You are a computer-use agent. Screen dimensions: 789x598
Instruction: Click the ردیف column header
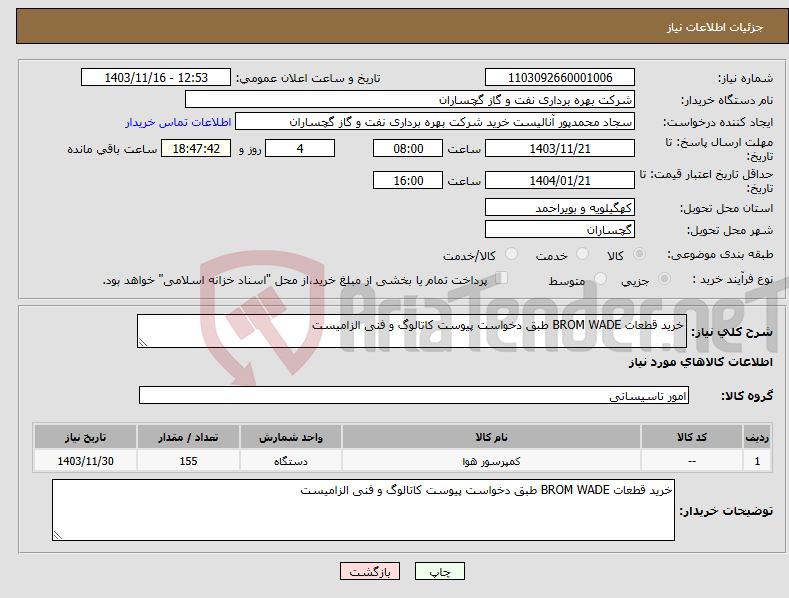click(757, 437)
